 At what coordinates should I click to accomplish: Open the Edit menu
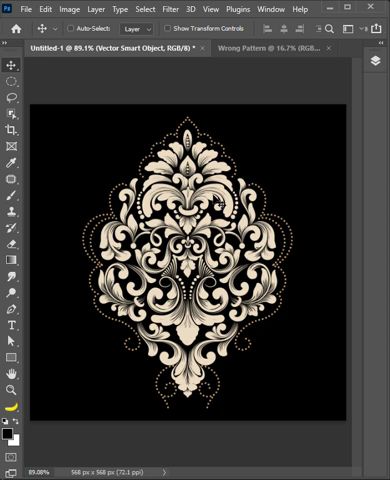point(46,9)
